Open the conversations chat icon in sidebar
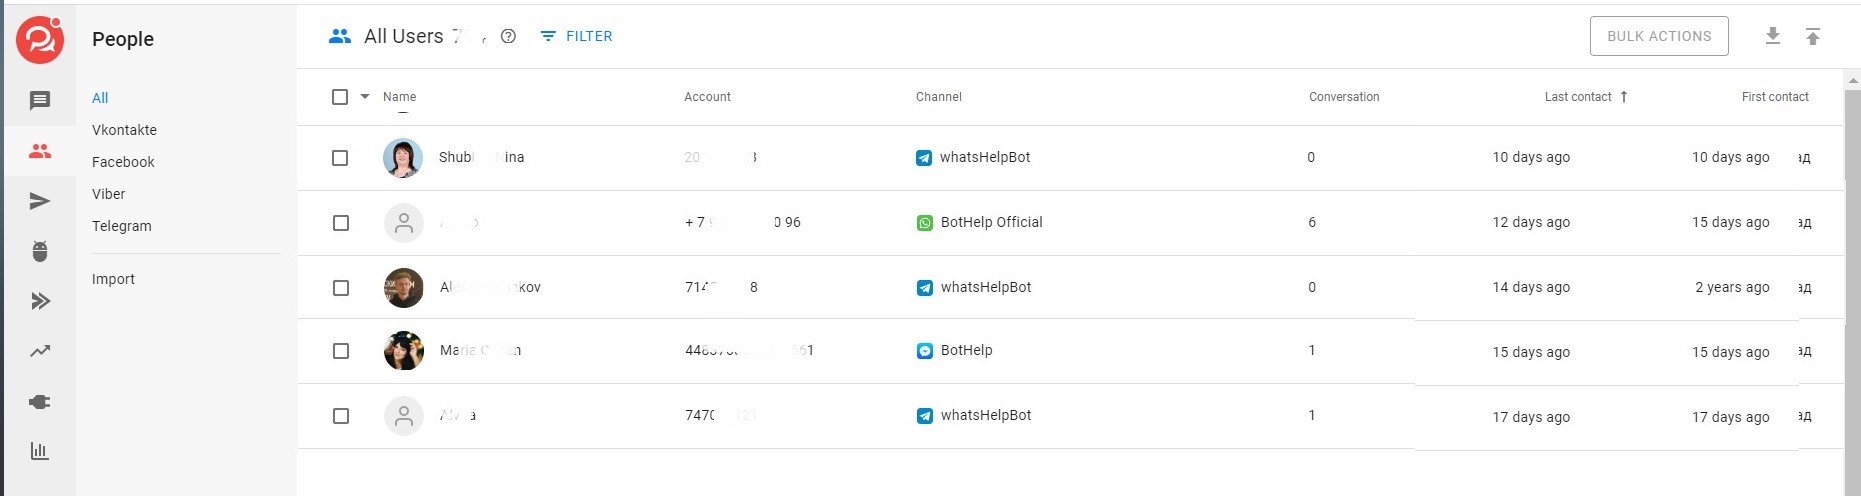 coord(40,100)
